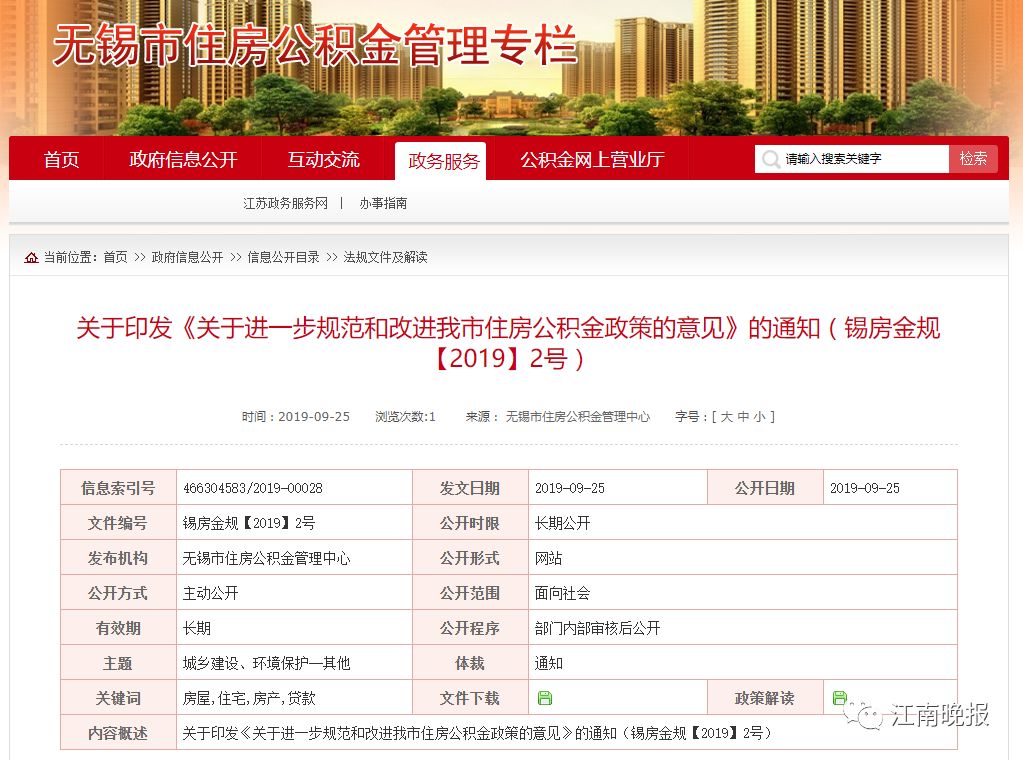
Task: Go to 首页 in the breadcrumb
Action: (x=115, y=257)
